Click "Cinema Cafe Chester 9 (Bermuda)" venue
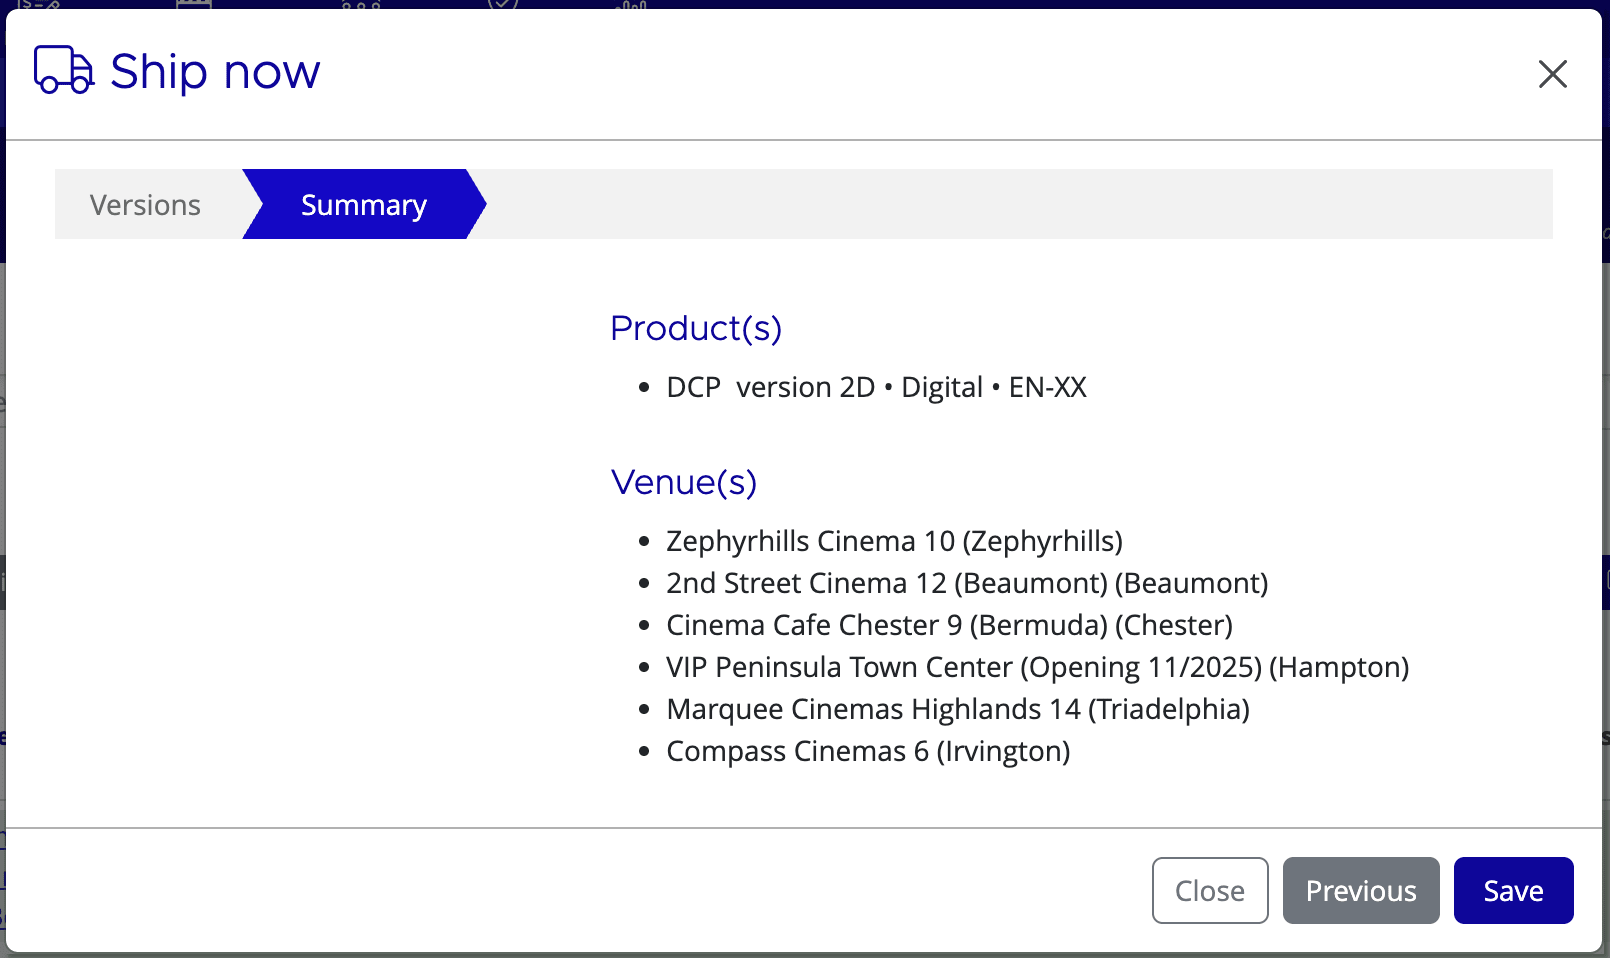The image size is (1610, 958). [x=949, y=625]
